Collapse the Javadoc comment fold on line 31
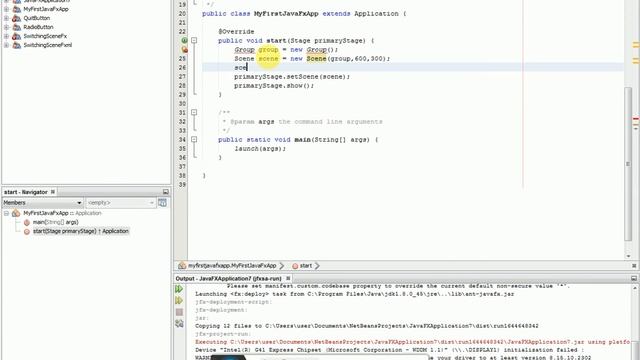 tap(194, 112)
